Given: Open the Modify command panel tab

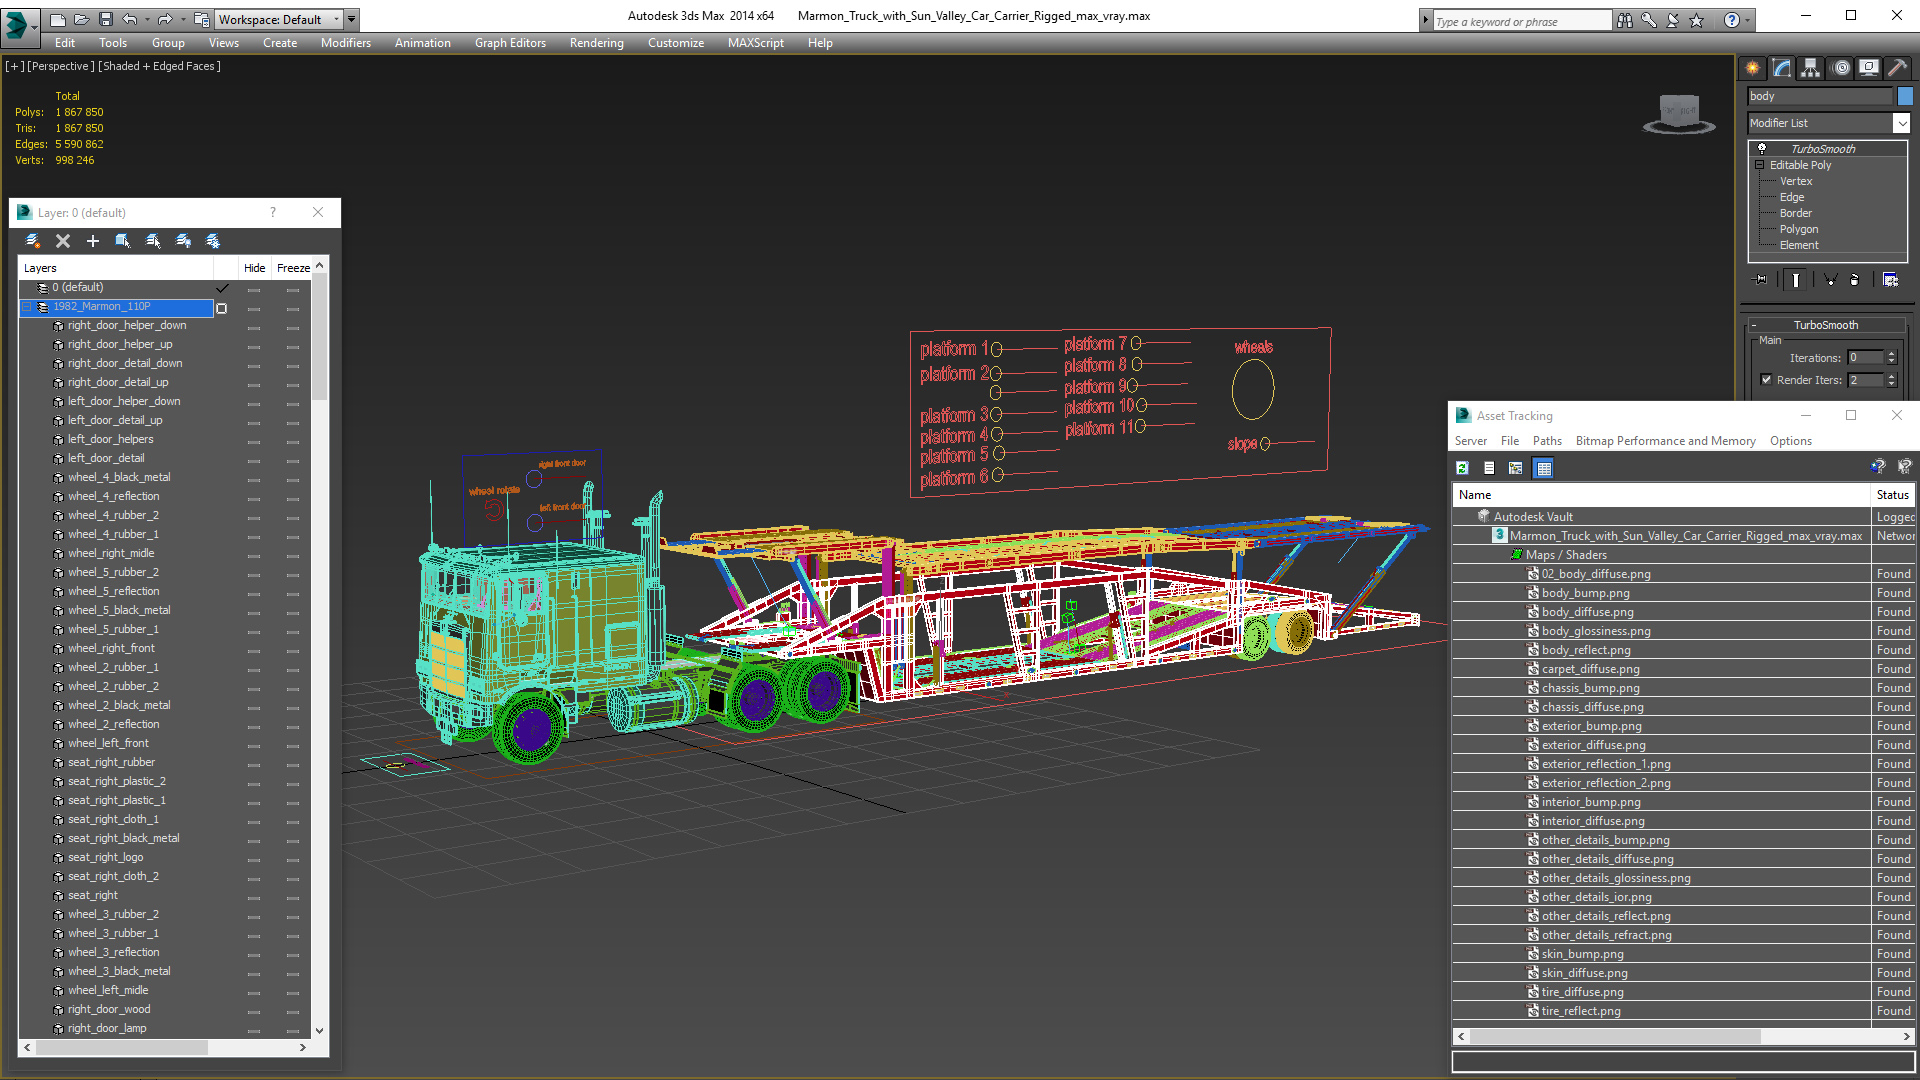Looking at the screenshot, I should pos(1782,68).
